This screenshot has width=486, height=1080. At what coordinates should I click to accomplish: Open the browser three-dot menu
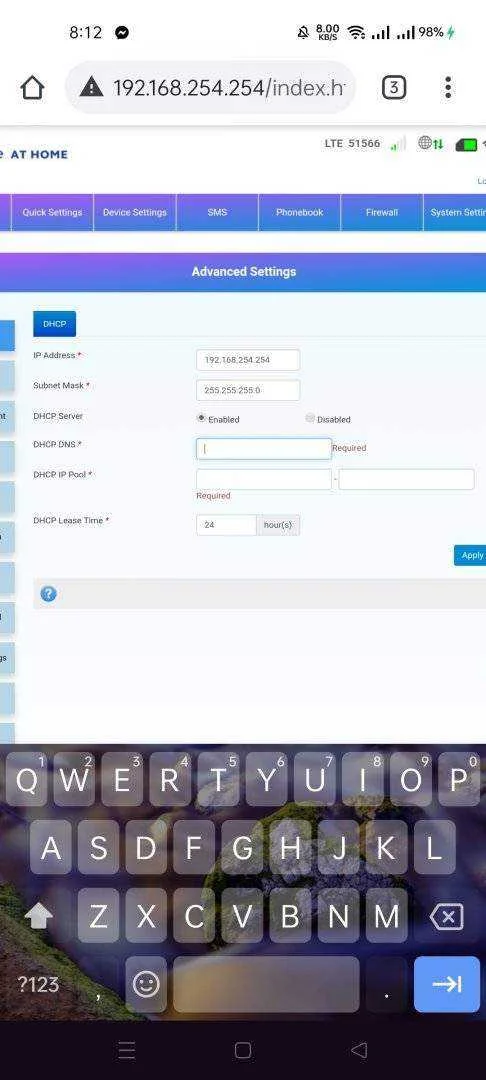[447, 87]
